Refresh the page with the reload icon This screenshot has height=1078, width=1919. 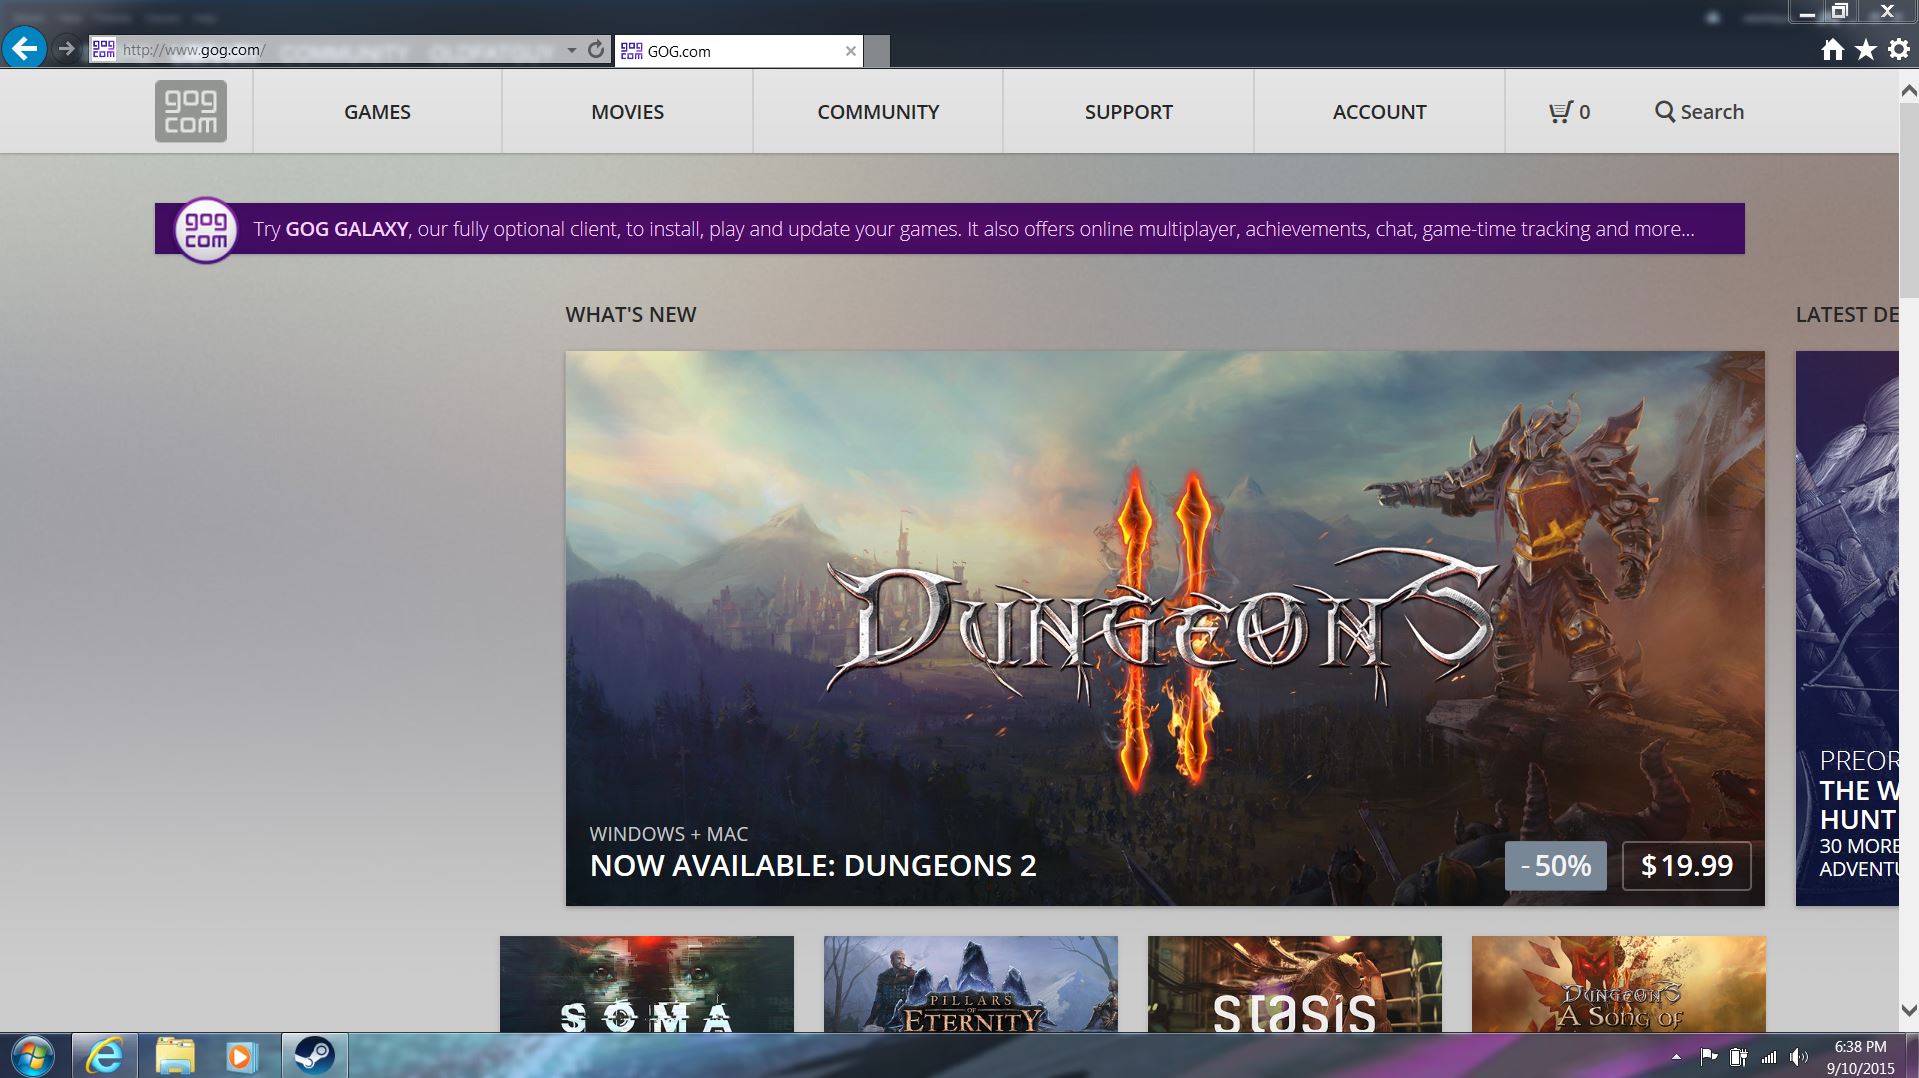[596, 49]
